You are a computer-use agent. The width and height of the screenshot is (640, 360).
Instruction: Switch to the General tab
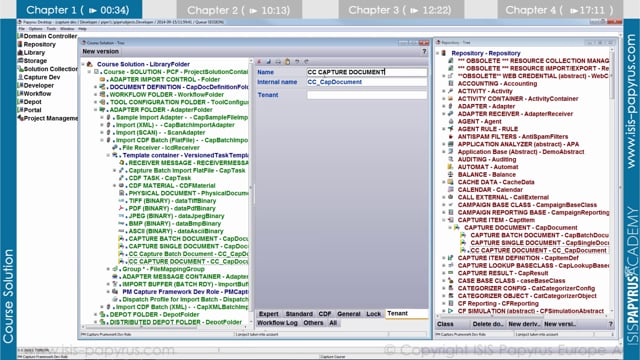349,313
